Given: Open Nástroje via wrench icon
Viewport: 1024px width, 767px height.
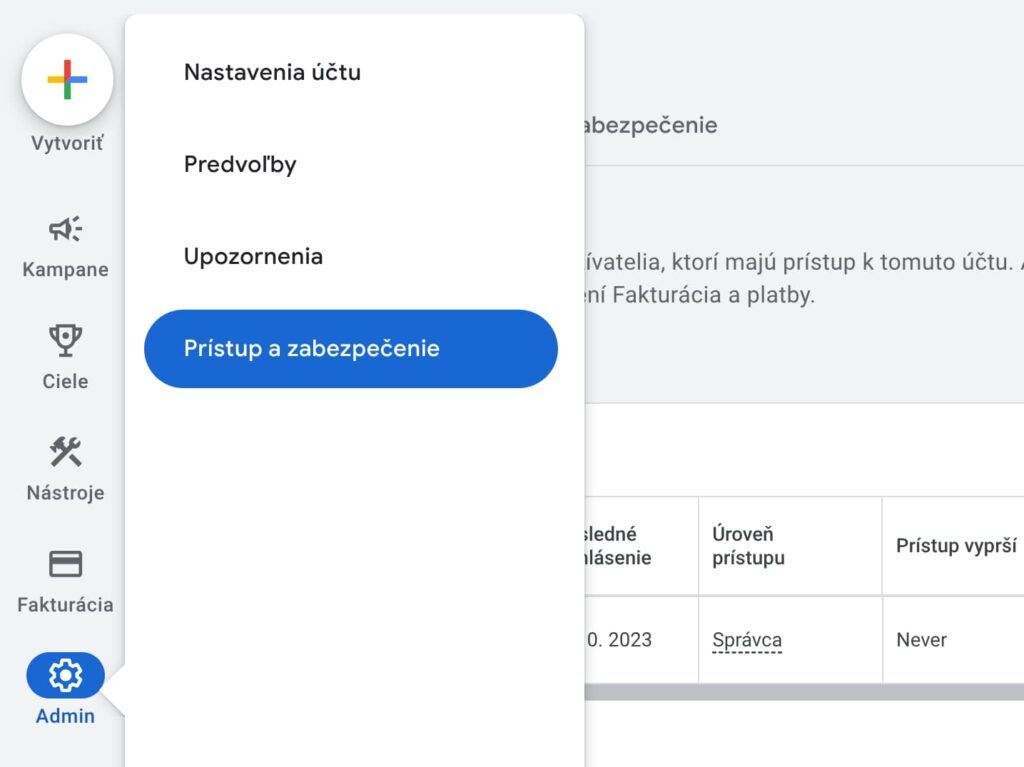Looking at the screenshot, I should tap(65, 451).
